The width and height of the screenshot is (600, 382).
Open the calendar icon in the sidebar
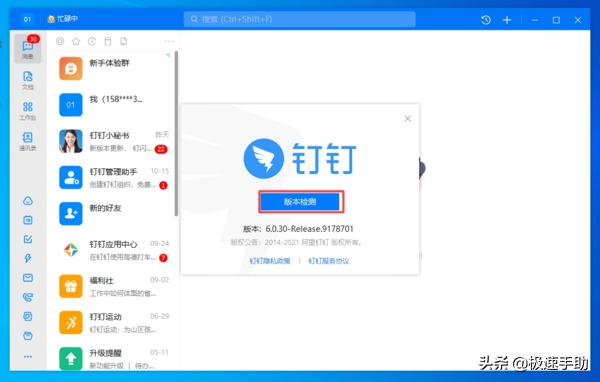click(x=28, y=220)
